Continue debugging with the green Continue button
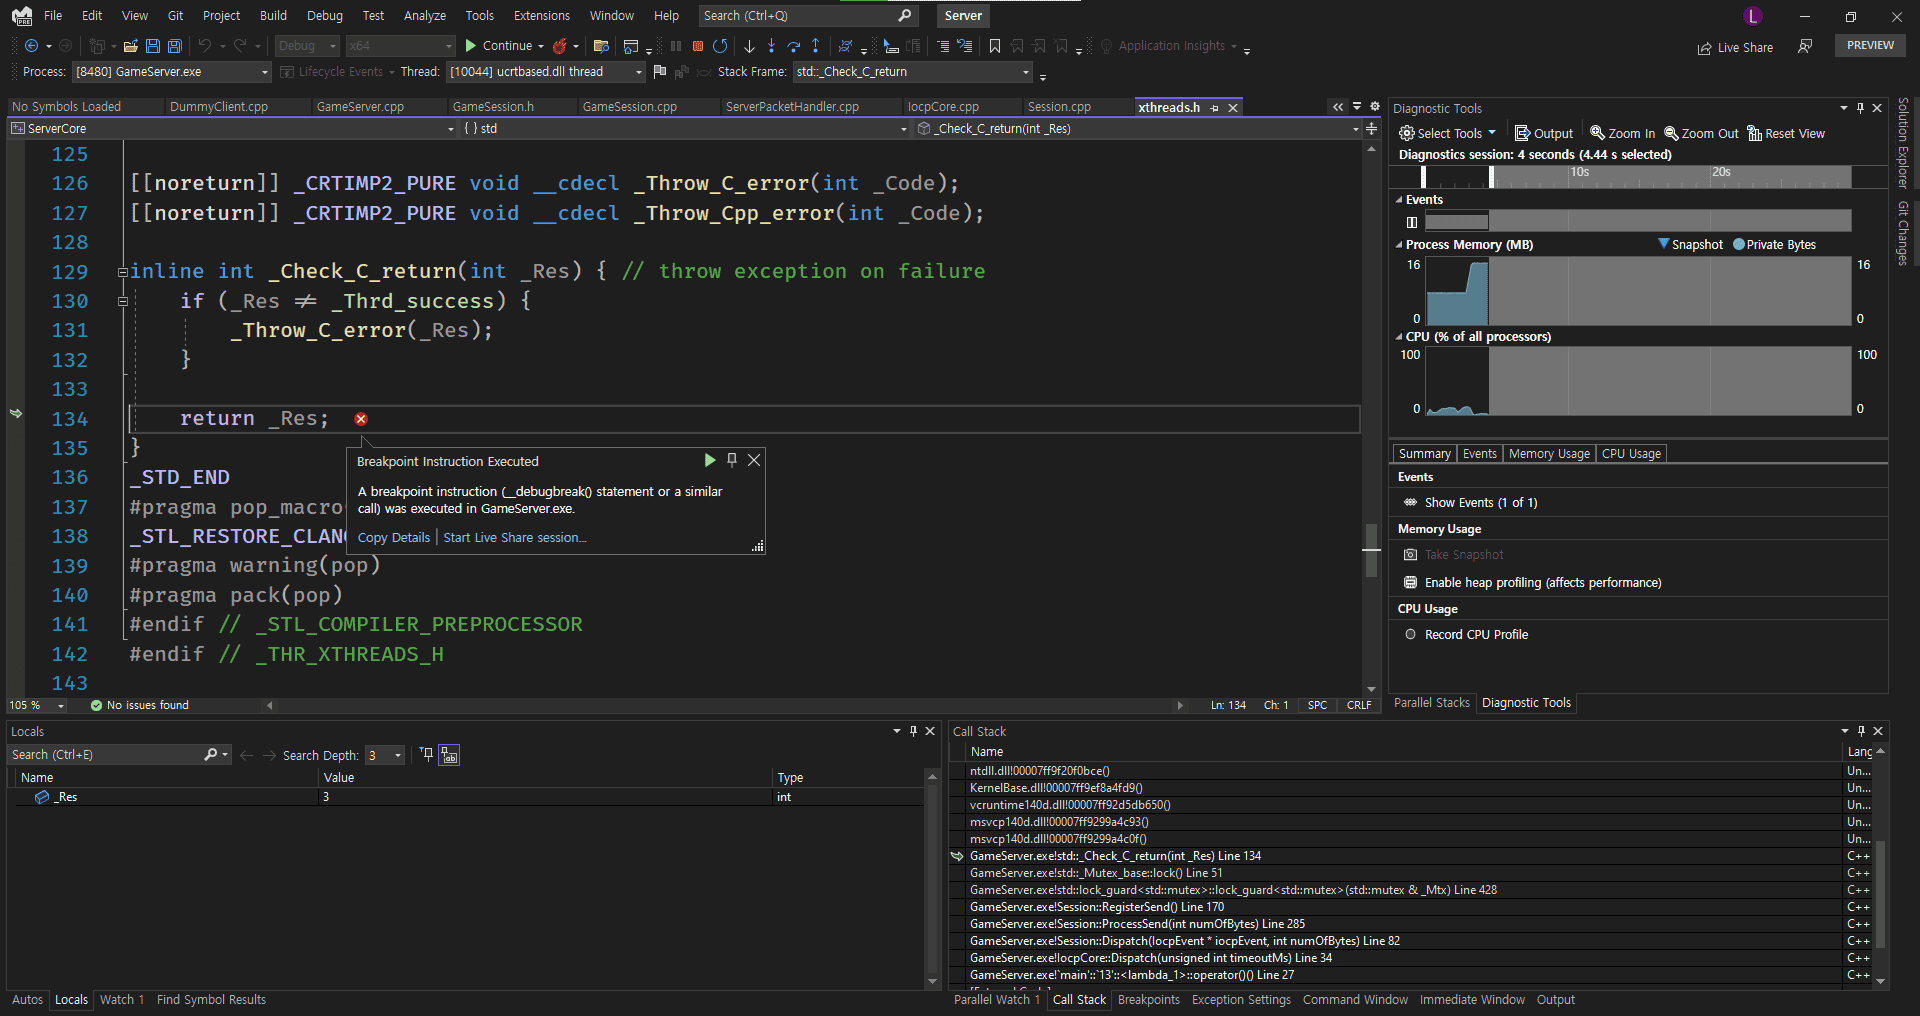This screenshot has height=1016, width=1920. pyautogui.click(x=498, y=46)
